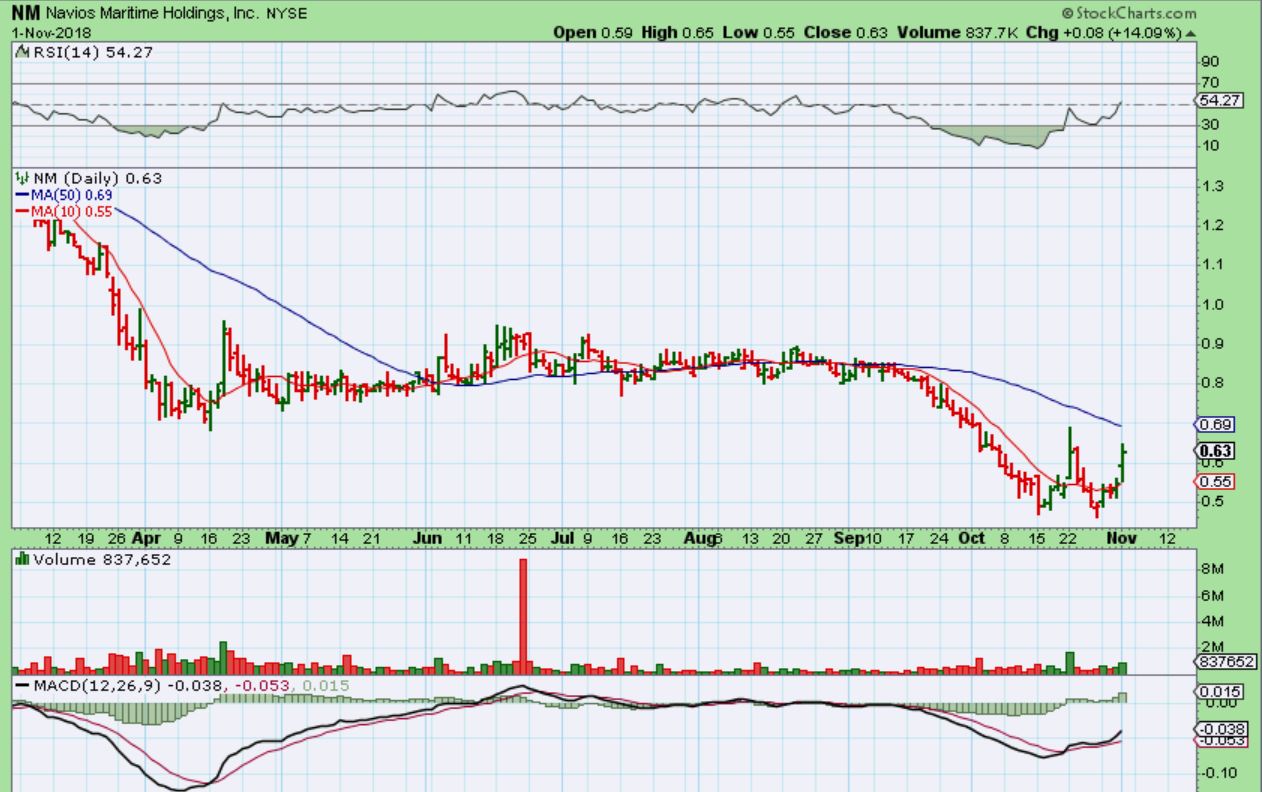
Task: Click the copyright symbol beside StockCharts.com
Action: 1066,14
